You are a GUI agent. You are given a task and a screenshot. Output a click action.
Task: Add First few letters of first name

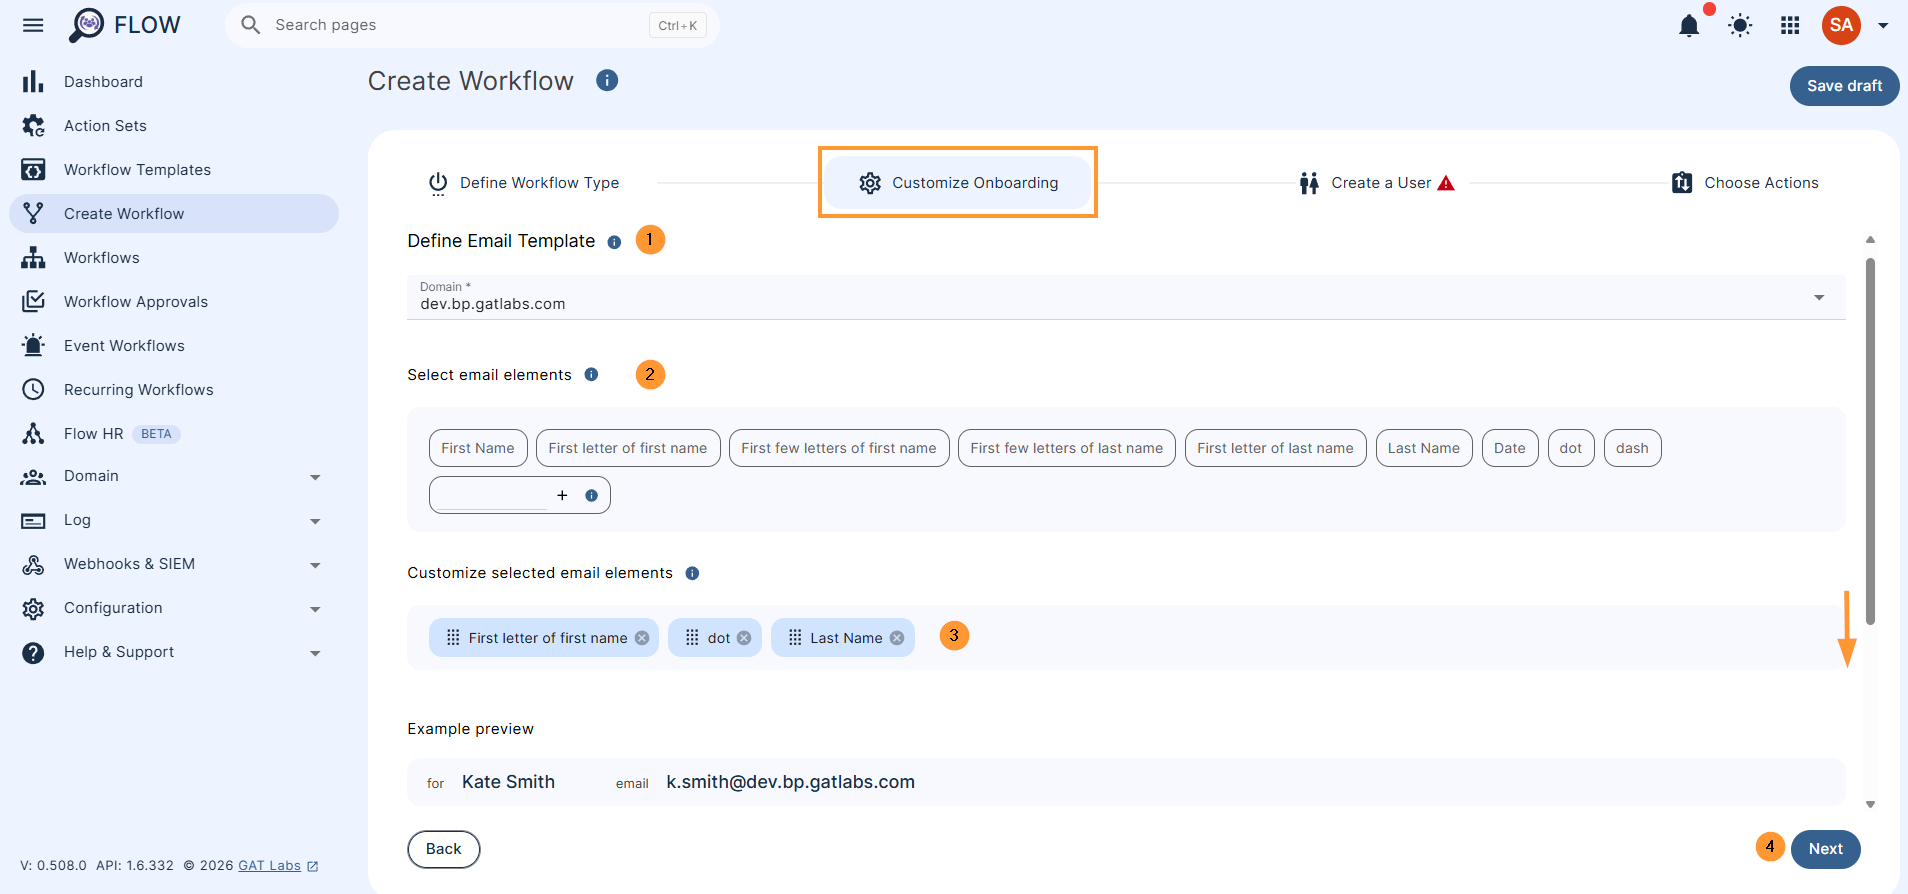pos(839,448)
